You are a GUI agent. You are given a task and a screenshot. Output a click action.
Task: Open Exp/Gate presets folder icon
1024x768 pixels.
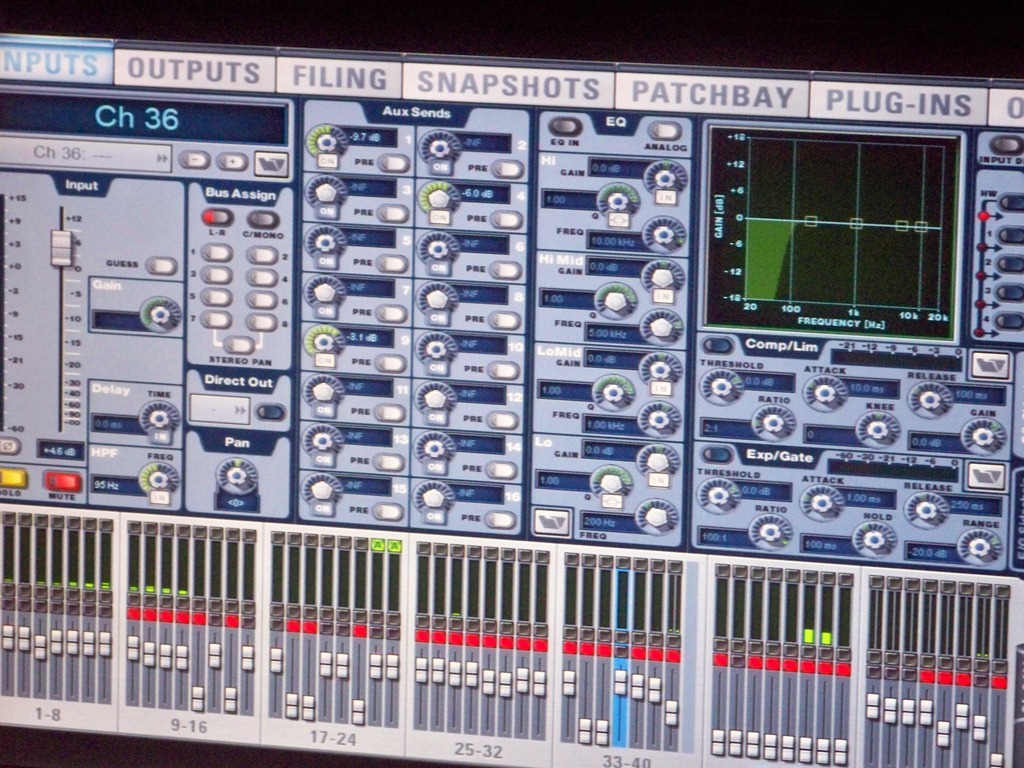(x=987, y=476)
